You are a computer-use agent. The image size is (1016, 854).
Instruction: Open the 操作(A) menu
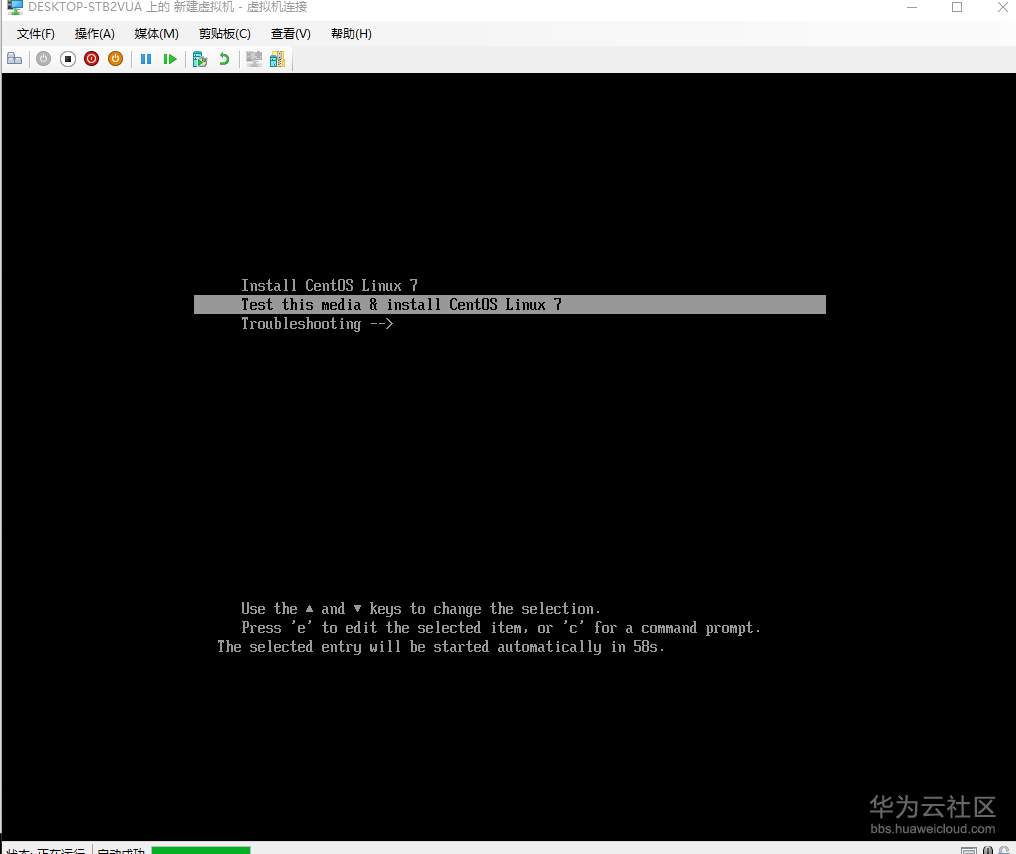pyautogui.click(x=95, y=34)
